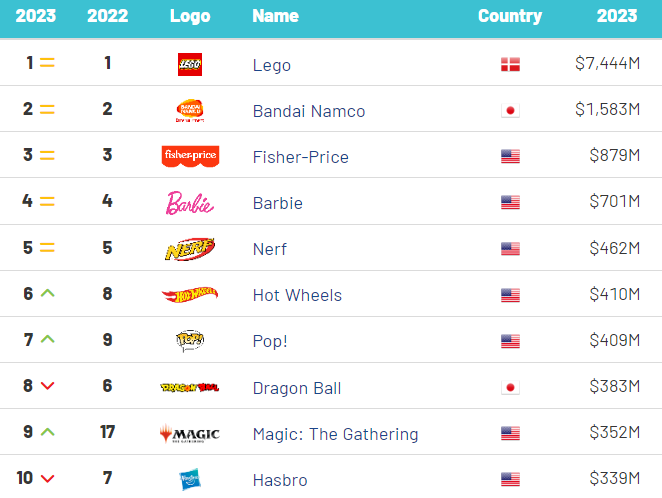Click the Japan flag beside Bandai Namco
This screenshot has width=662, height=498.
point(510,111)
